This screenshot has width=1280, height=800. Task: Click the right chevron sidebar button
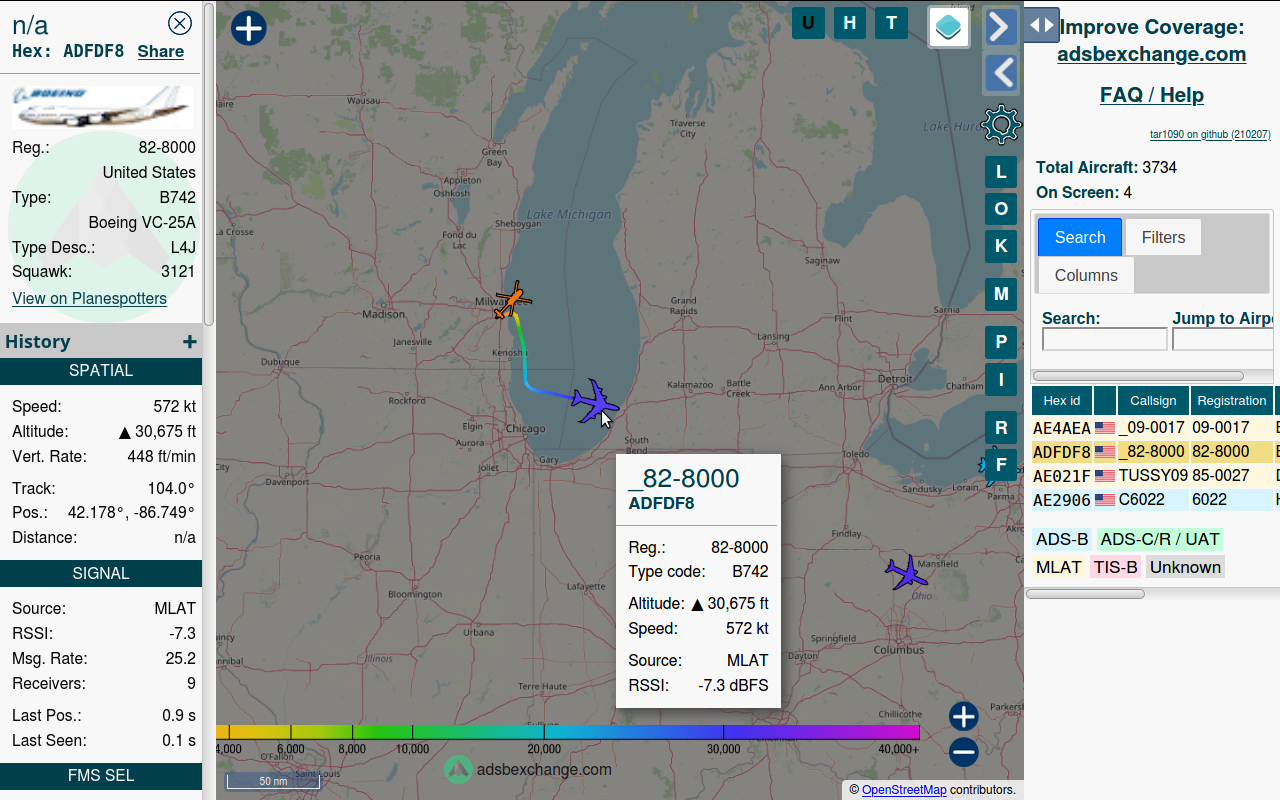click(x=1001, y=27)
